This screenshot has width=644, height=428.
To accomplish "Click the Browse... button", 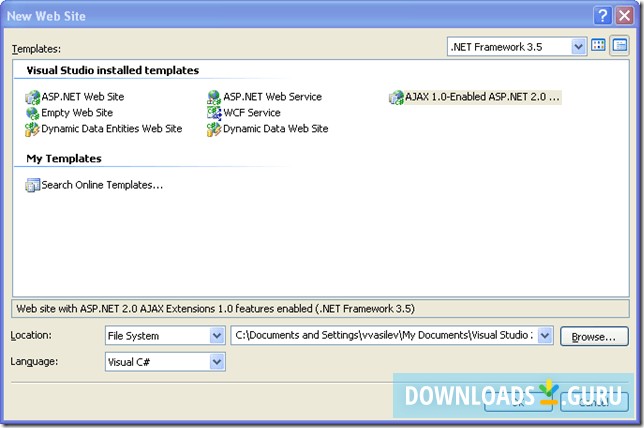I will [x=594, y=336].
